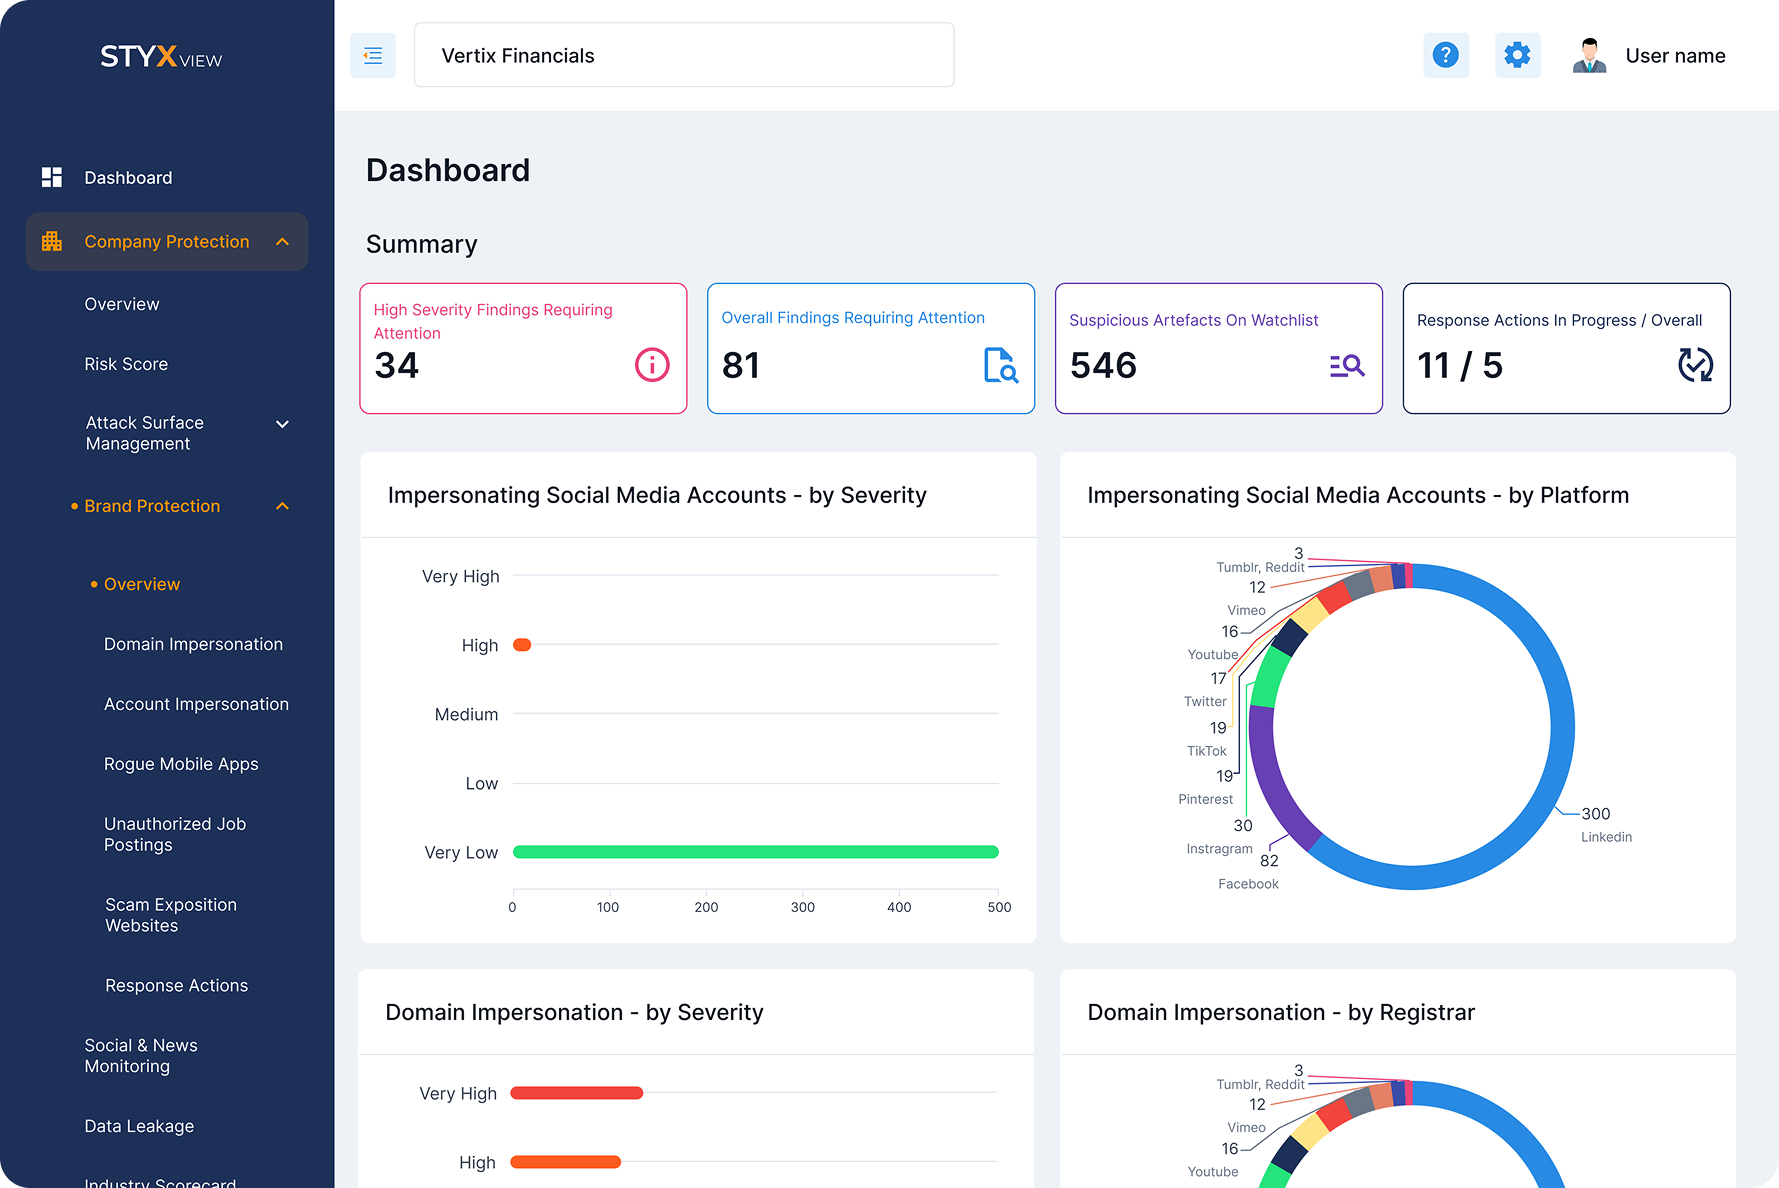Image resolution: width=1779 pixels, height=1188 pixels.
Task: Expand Attack Surface Management
Action: coord(283,423)
